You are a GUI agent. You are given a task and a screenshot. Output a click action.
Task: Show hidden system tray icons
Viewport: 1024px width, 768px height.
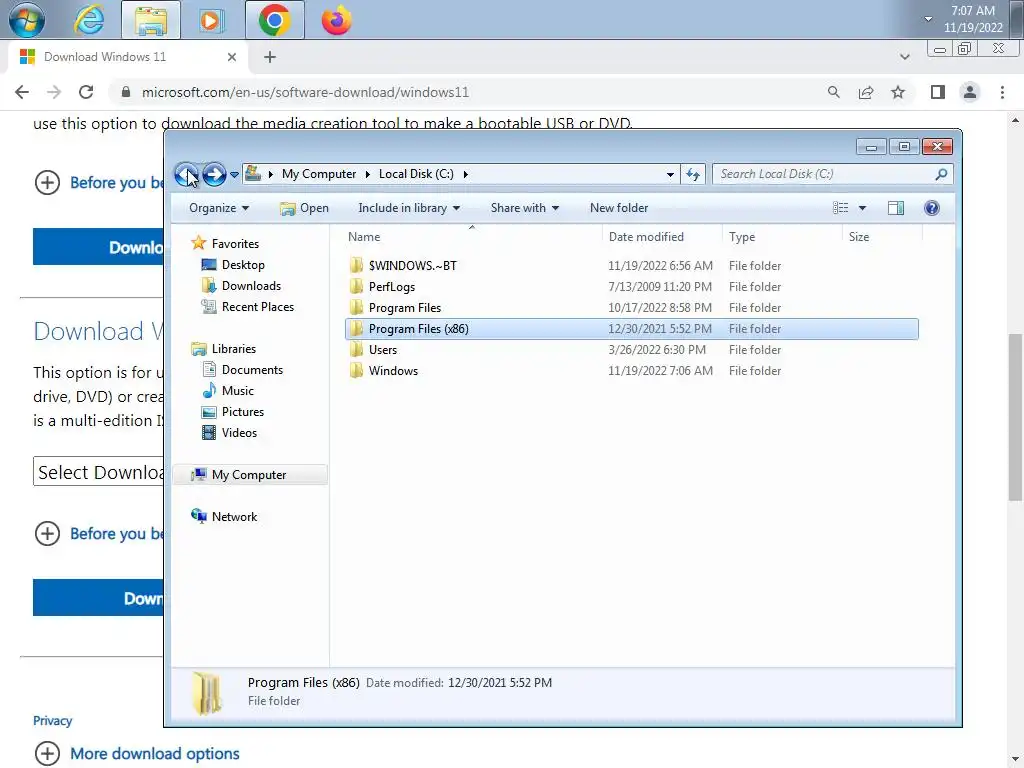coord(928,19)
